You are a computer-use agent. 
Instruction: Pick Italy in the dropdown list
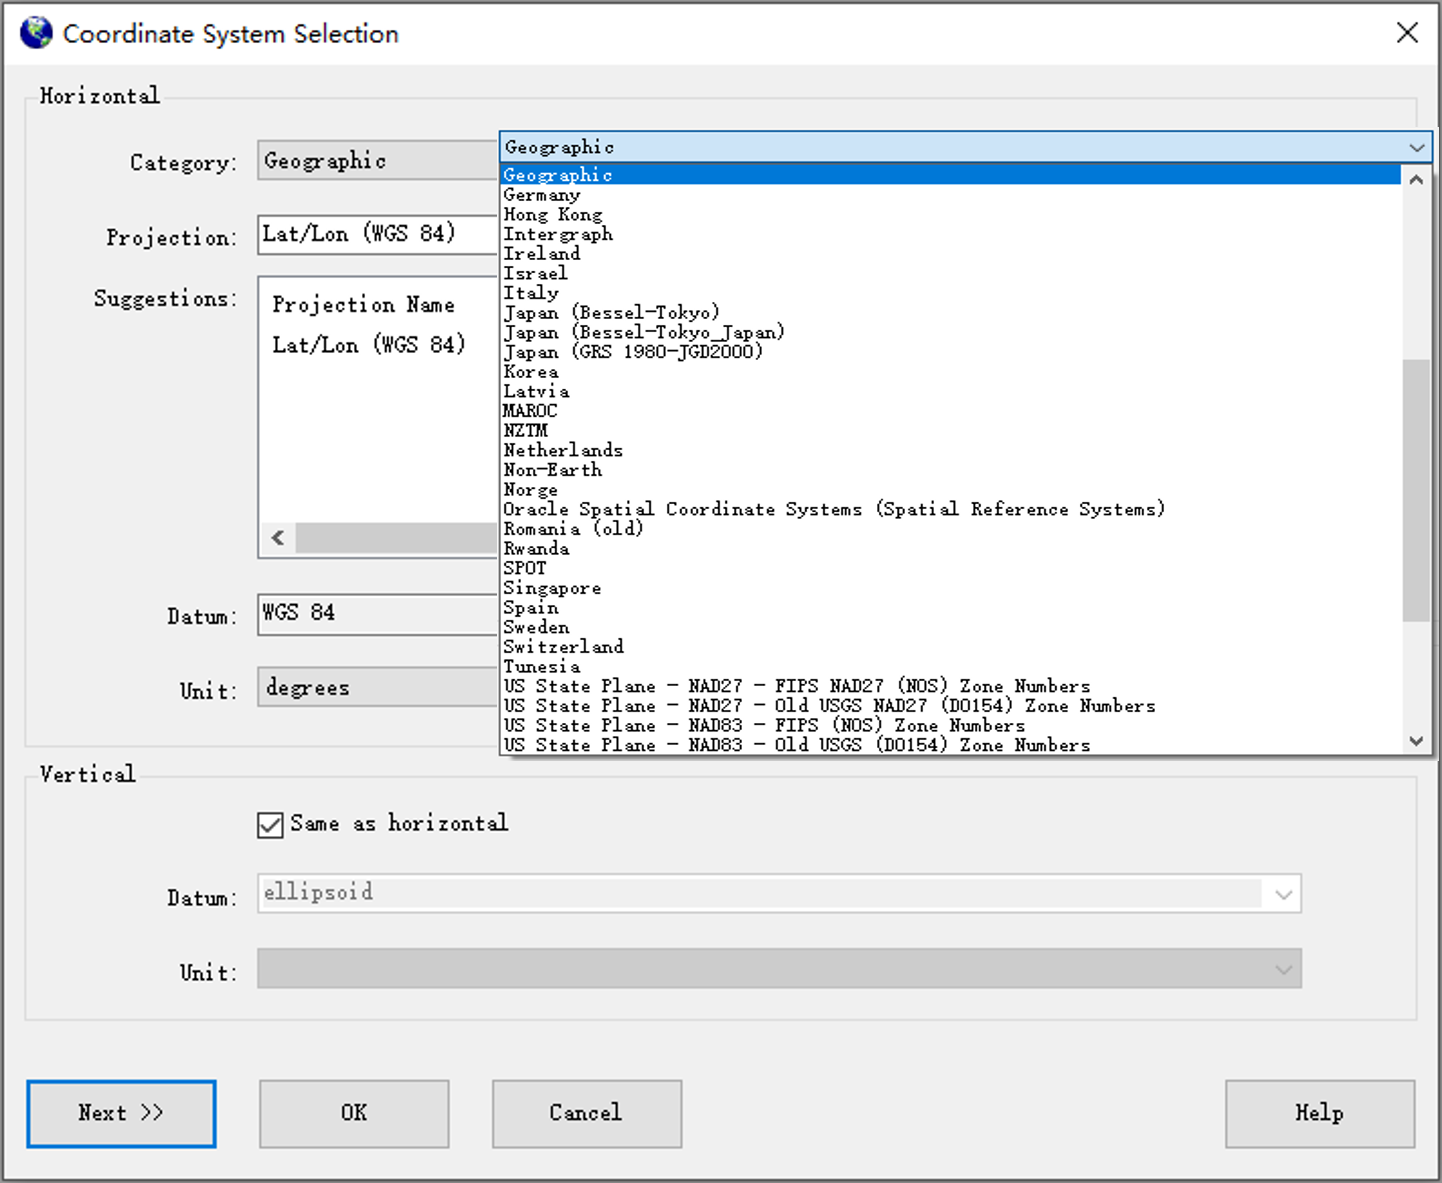click(x=950, y=293)
